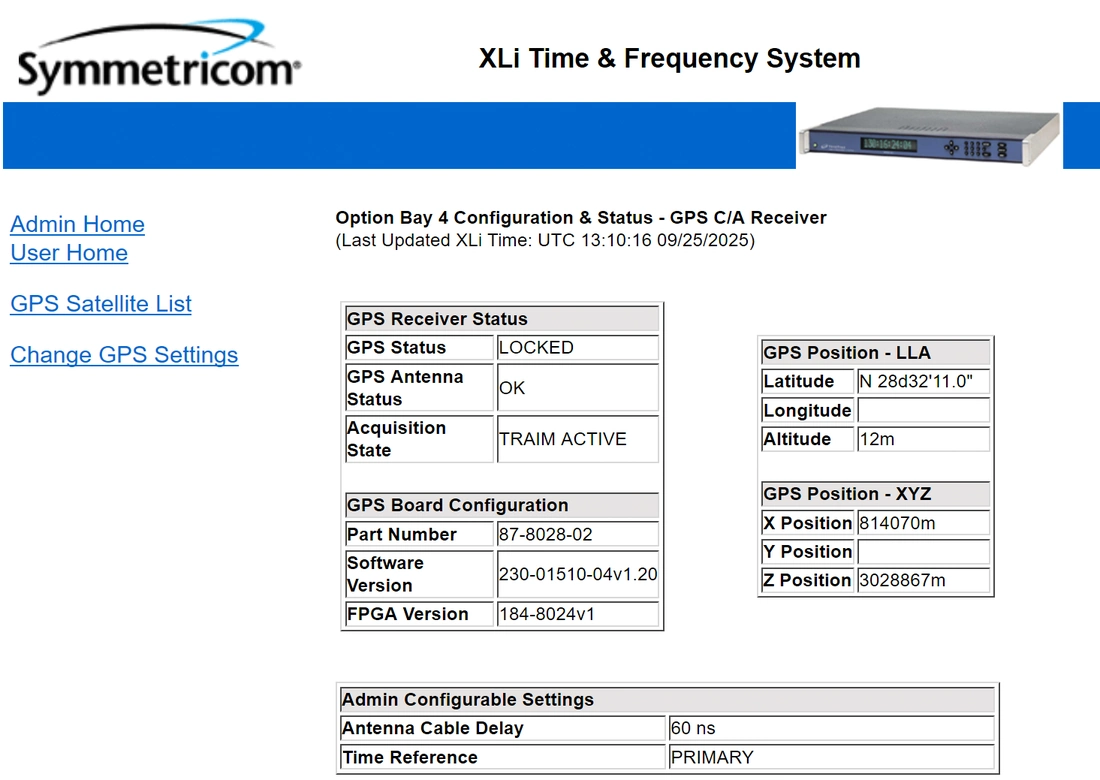Select the Altitude label
The image size is (1100, 780).
tap(808, 439)
